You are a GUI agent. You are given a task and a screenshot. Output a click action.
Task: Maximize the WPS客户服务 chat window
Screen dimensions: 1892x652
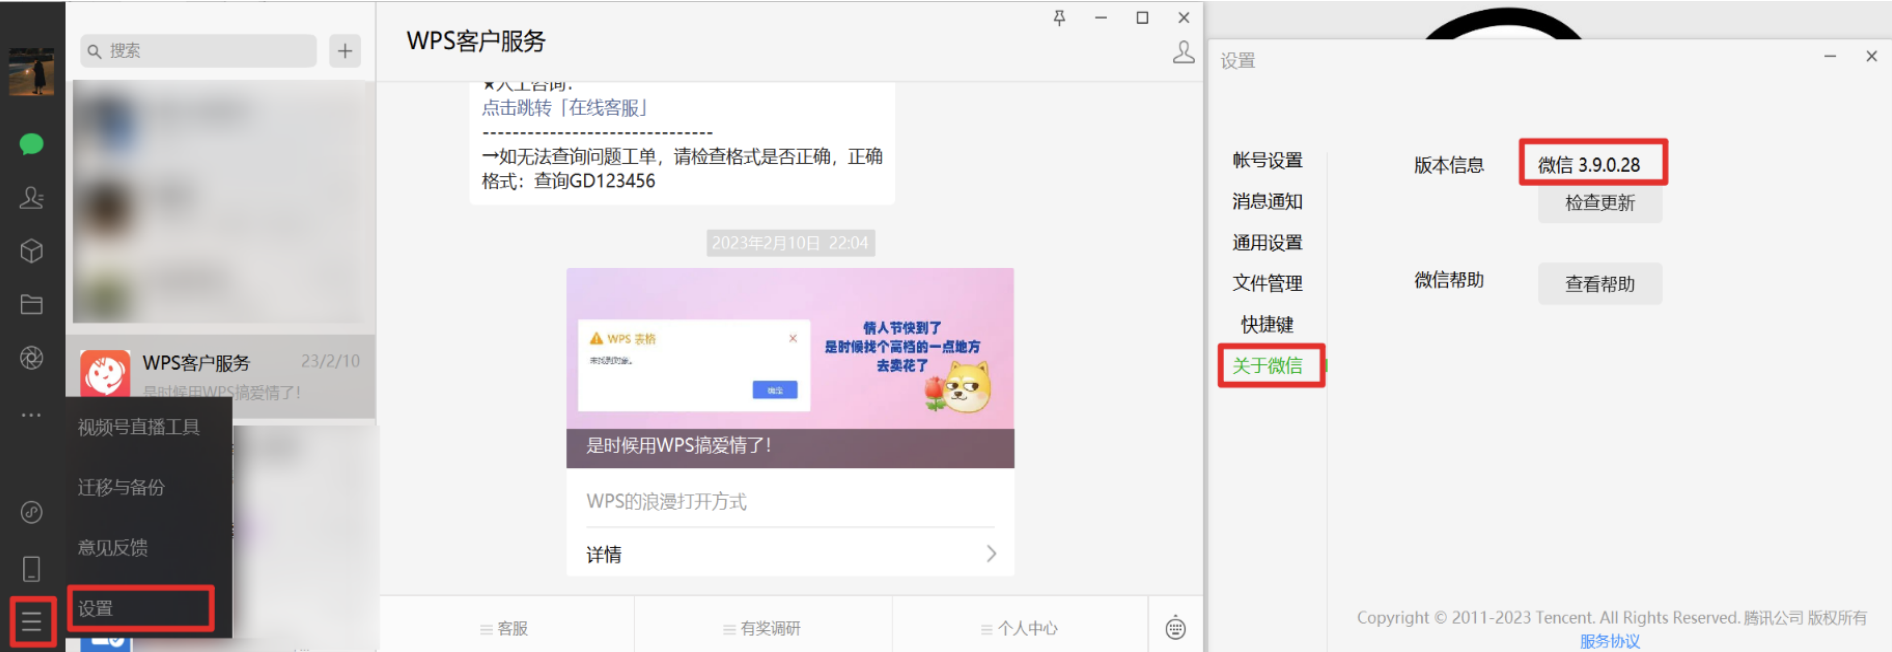click(x=1142, y=18)
